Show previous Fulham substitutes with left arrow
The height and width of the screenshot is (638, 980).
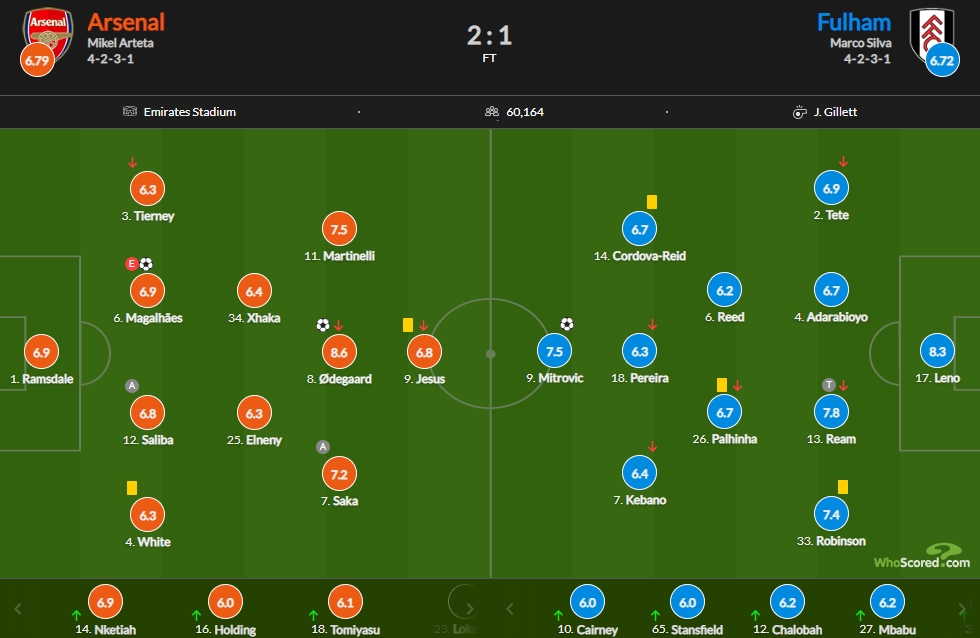[509, 608]
